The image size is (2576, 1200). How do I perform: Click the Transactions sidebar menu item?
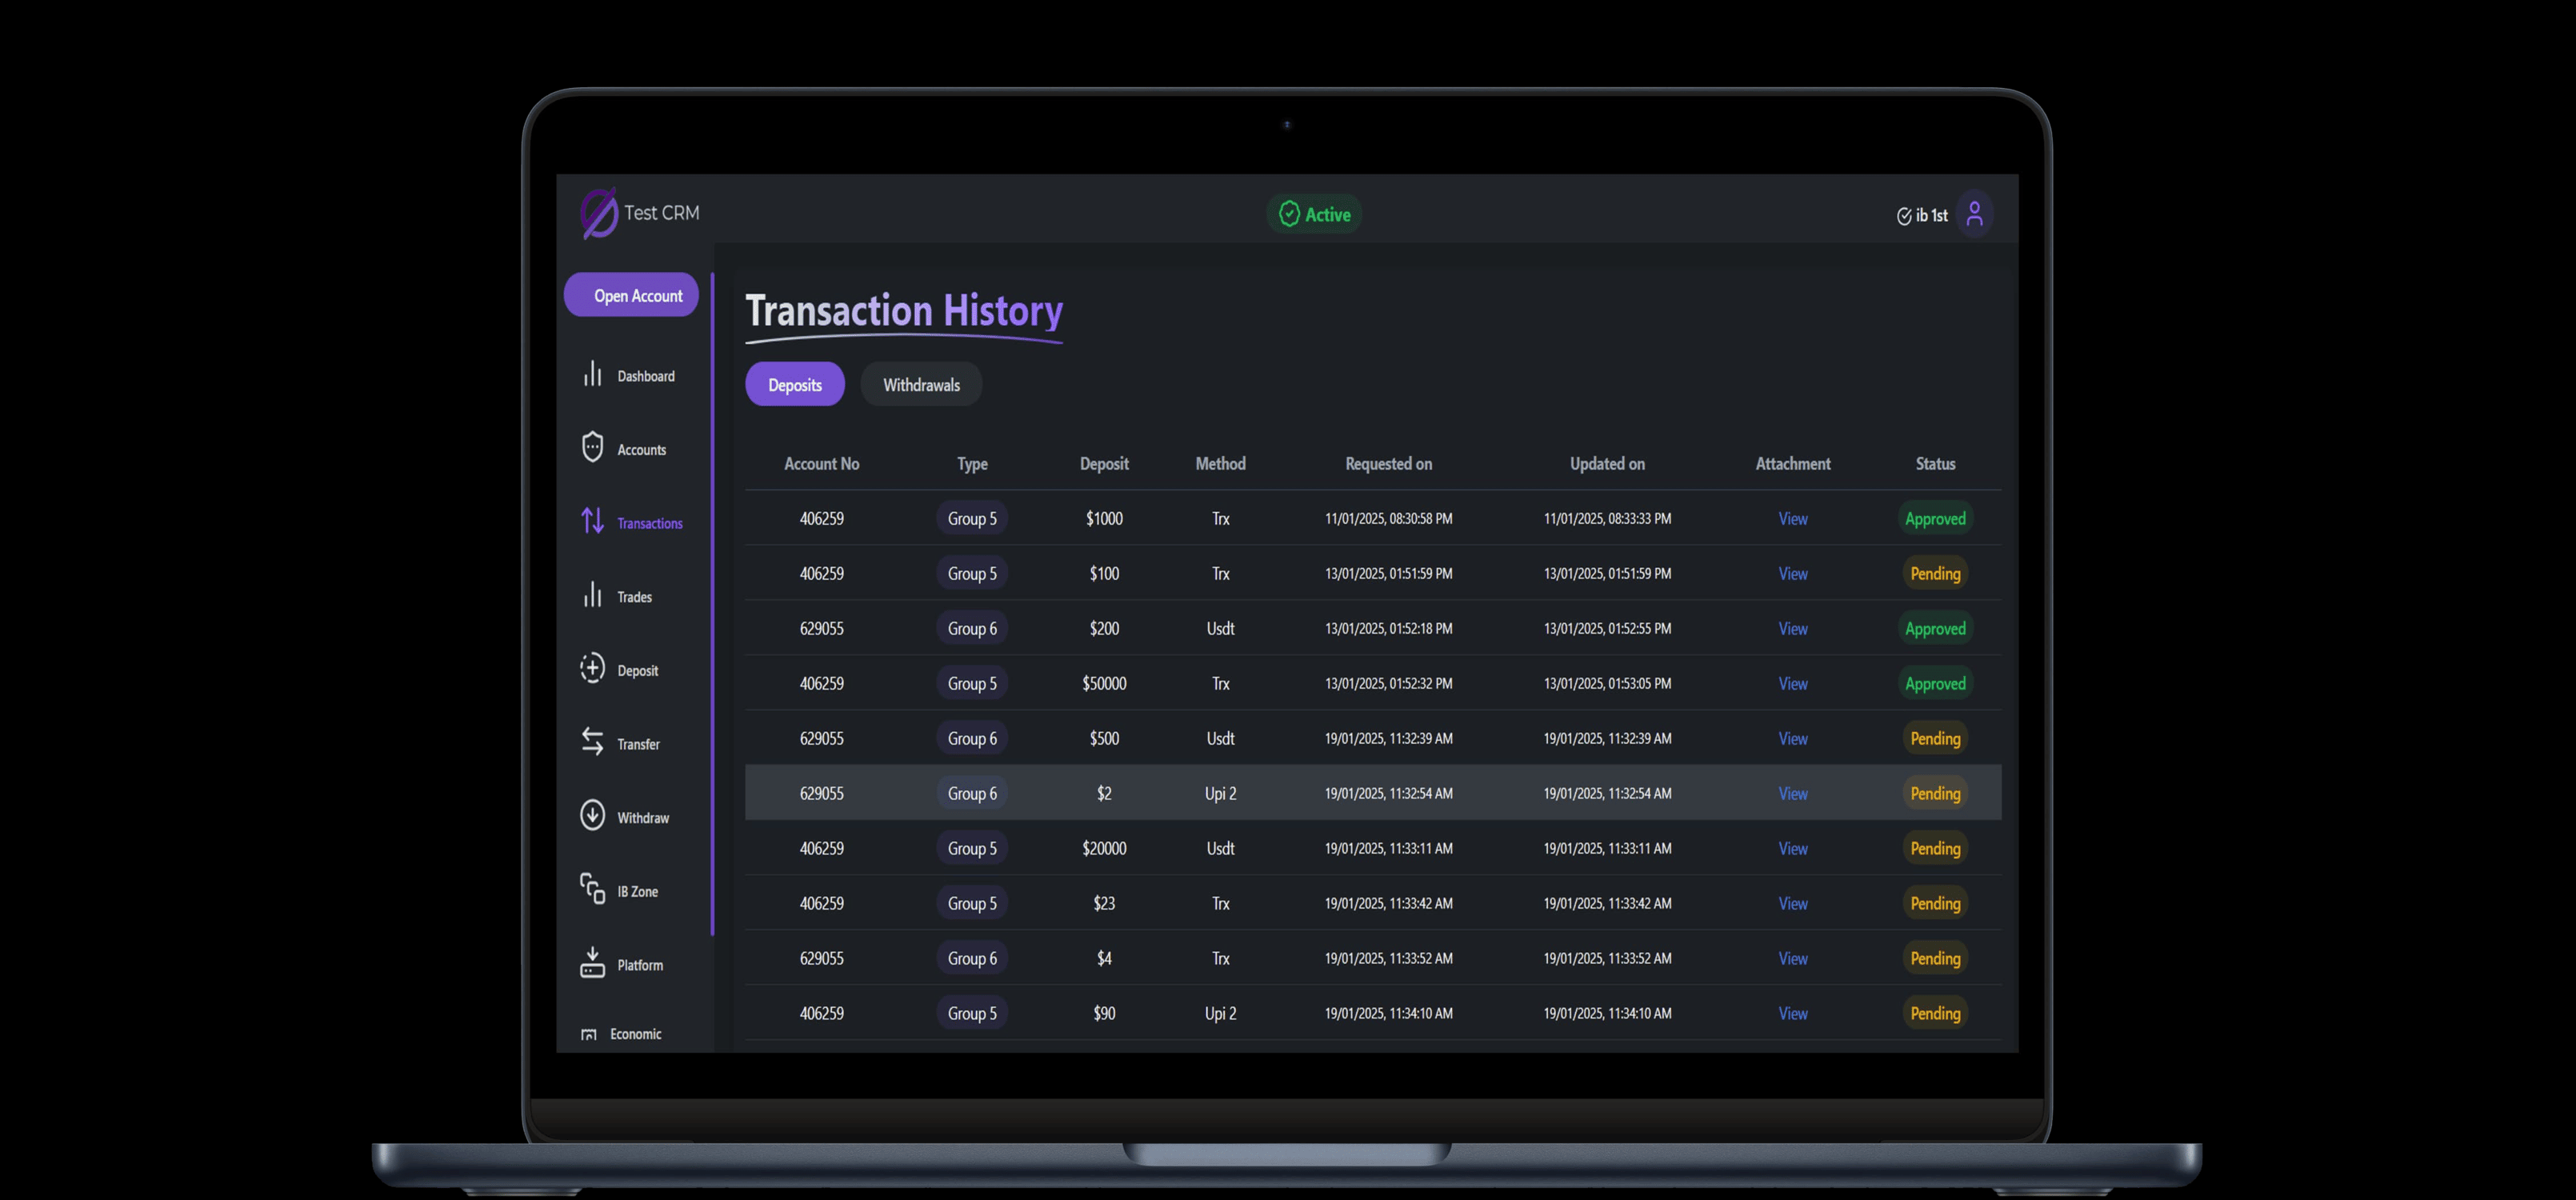pyautogui.click(x=648, y=523)
